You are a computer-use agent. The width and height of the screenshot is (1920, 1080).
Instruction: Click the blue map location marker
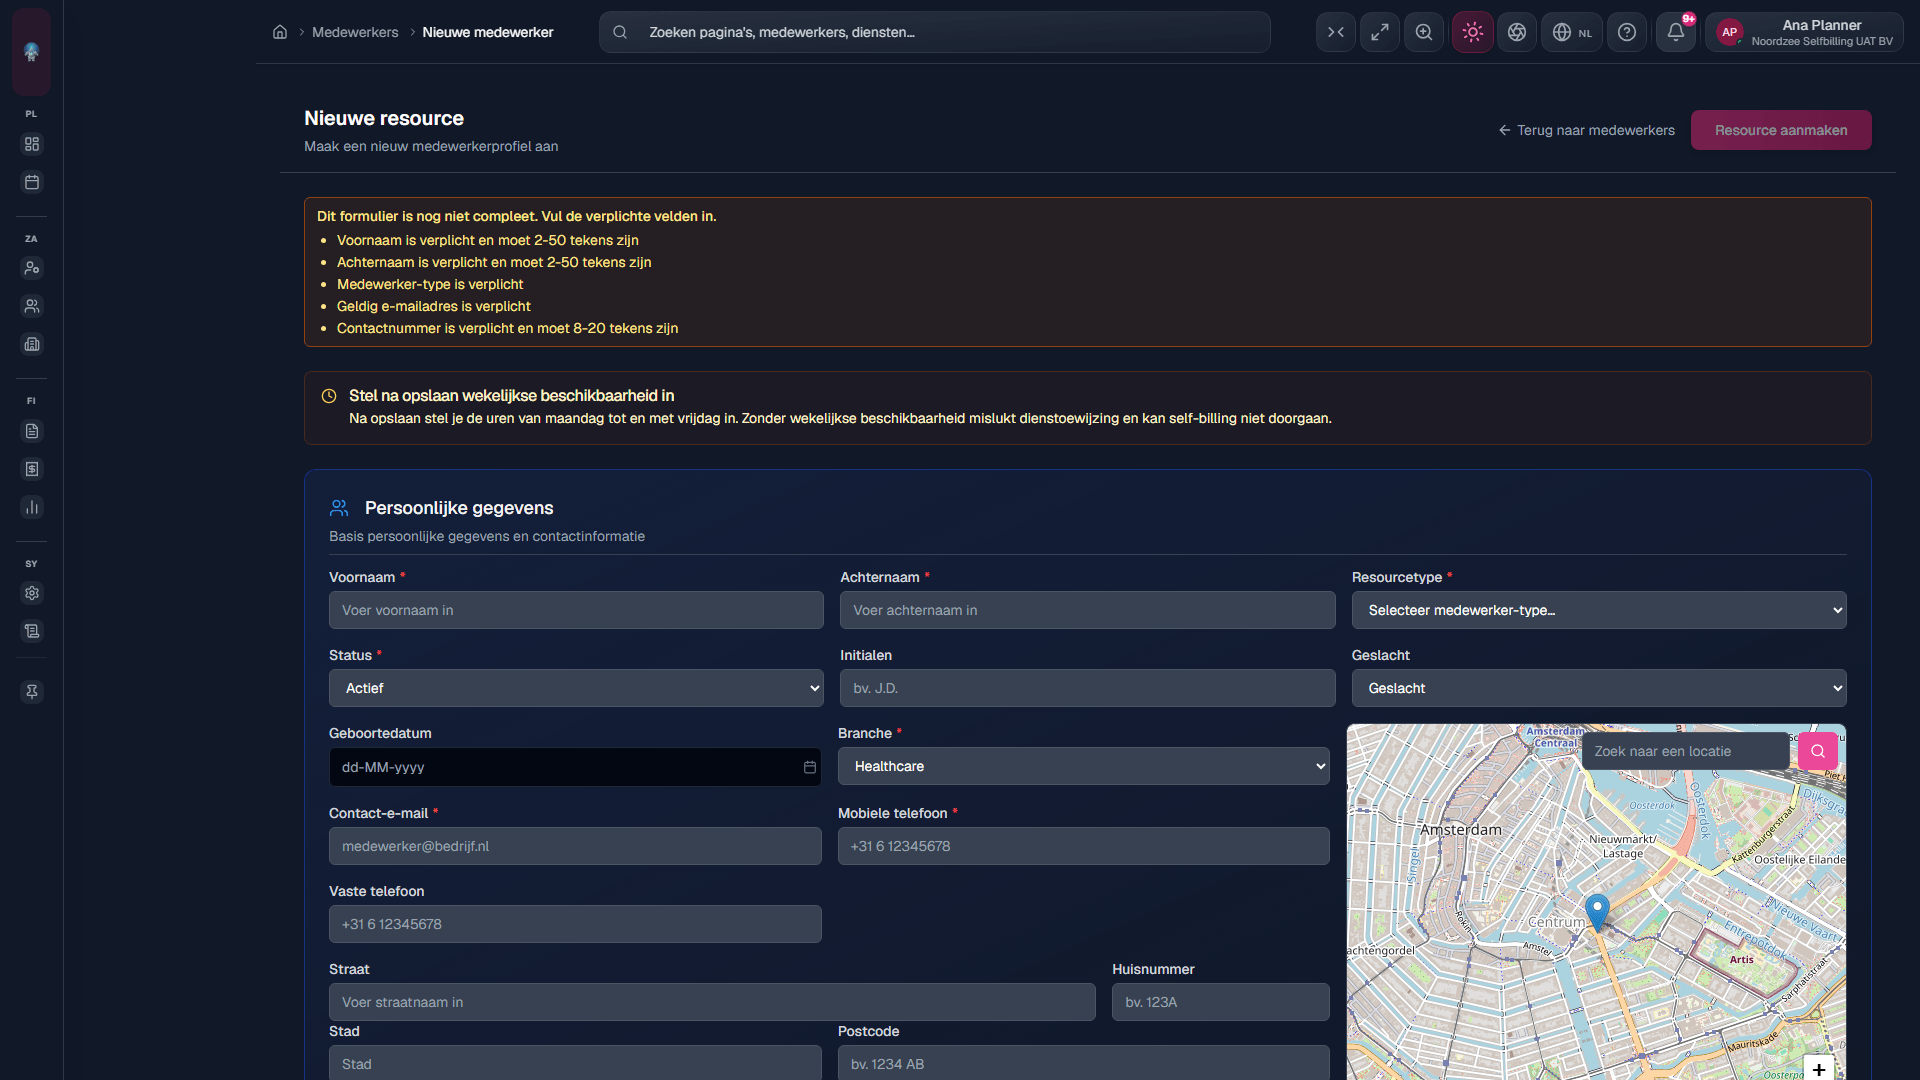(1597, 912)
